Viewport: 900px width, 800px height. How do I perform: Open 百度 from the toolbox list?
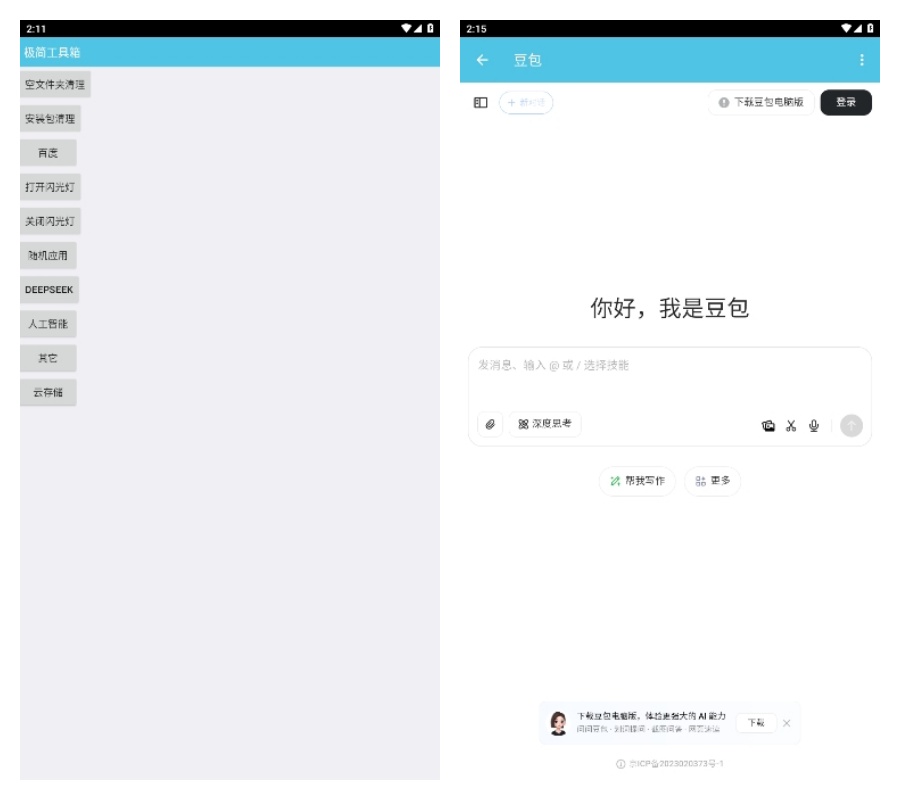48,153
